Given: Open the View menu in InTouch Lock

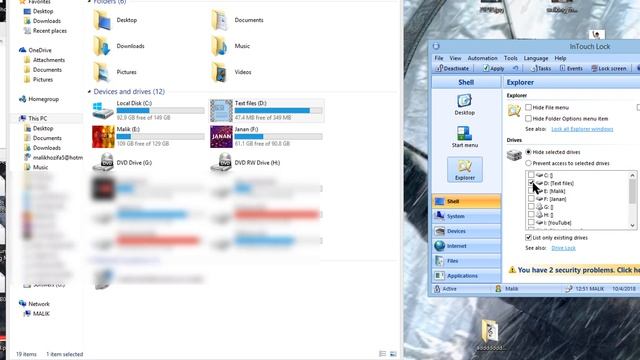Looking at the screenshot, I should click(455, 58).
